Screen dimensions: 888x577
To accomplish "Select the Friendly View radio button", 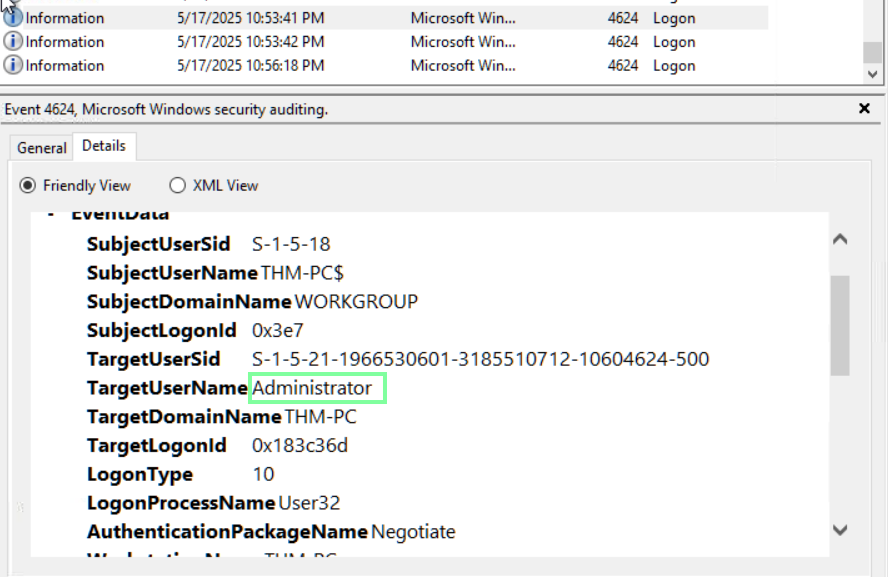I will tap(28, 185).
